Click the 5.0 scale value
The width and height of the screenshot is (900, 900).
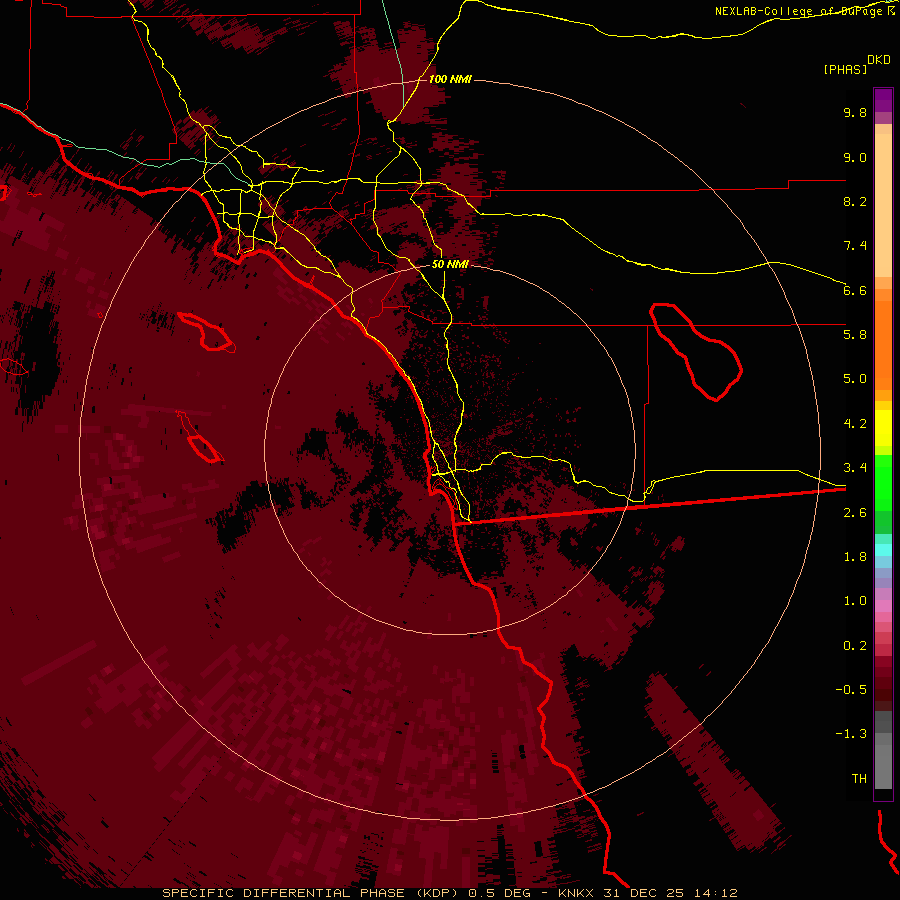coord(855,379)
